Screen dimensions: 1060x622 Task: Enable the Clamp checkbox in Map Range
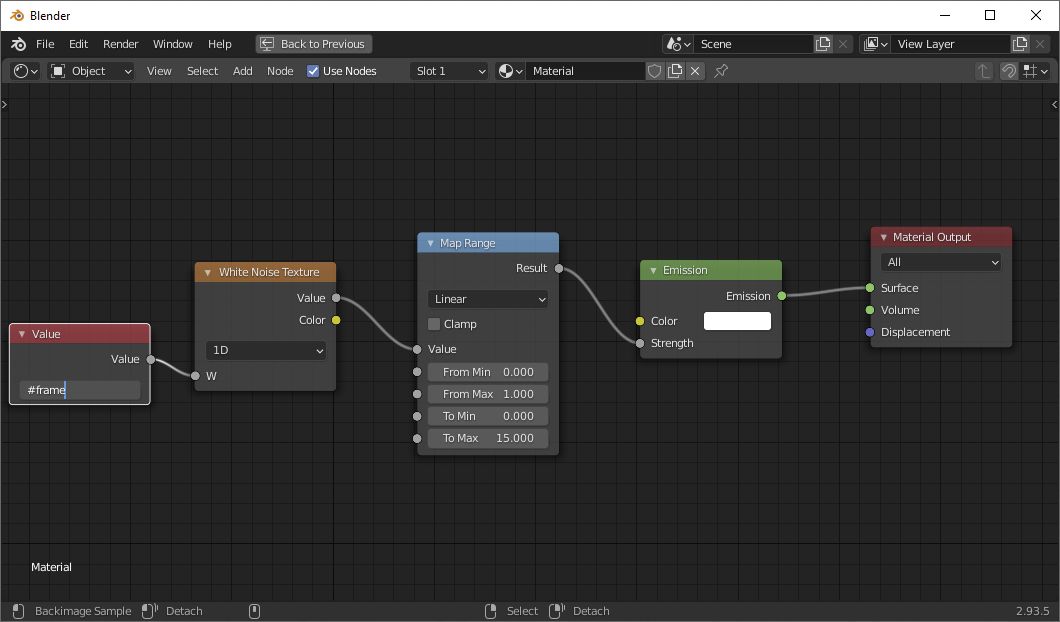coord(434,325)
